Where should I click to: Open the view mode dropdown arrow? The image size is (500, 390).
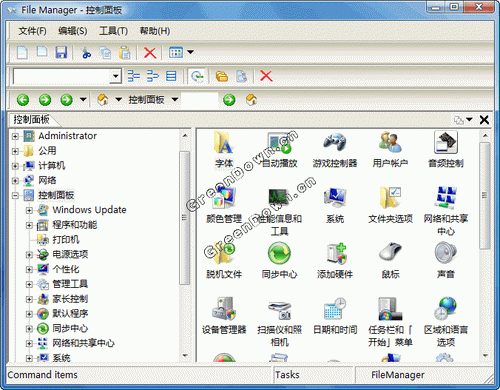(x=190, y=52)
